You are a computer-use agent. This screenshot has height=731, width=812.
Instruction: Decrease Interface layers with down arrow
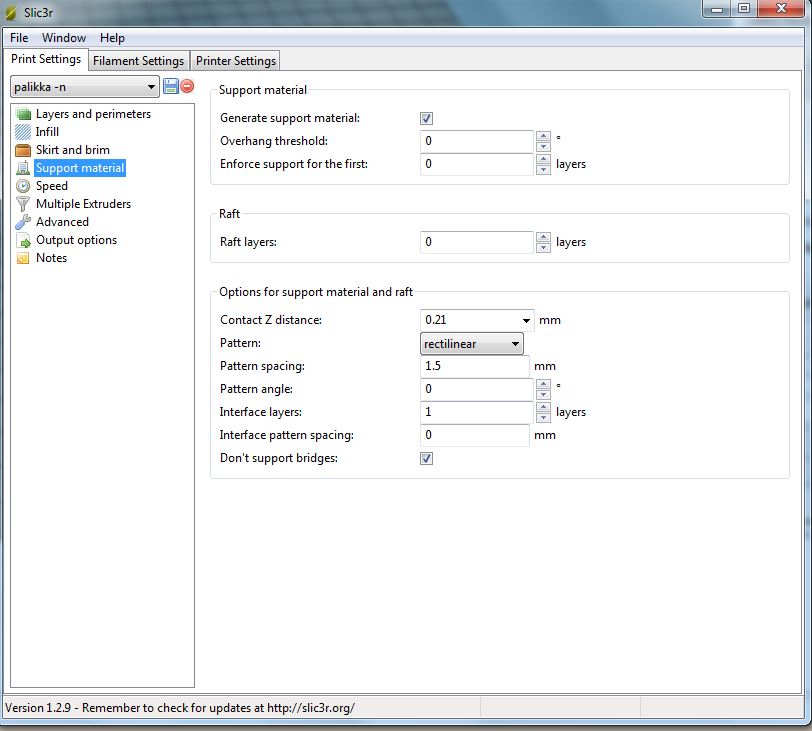click(543, 418)
